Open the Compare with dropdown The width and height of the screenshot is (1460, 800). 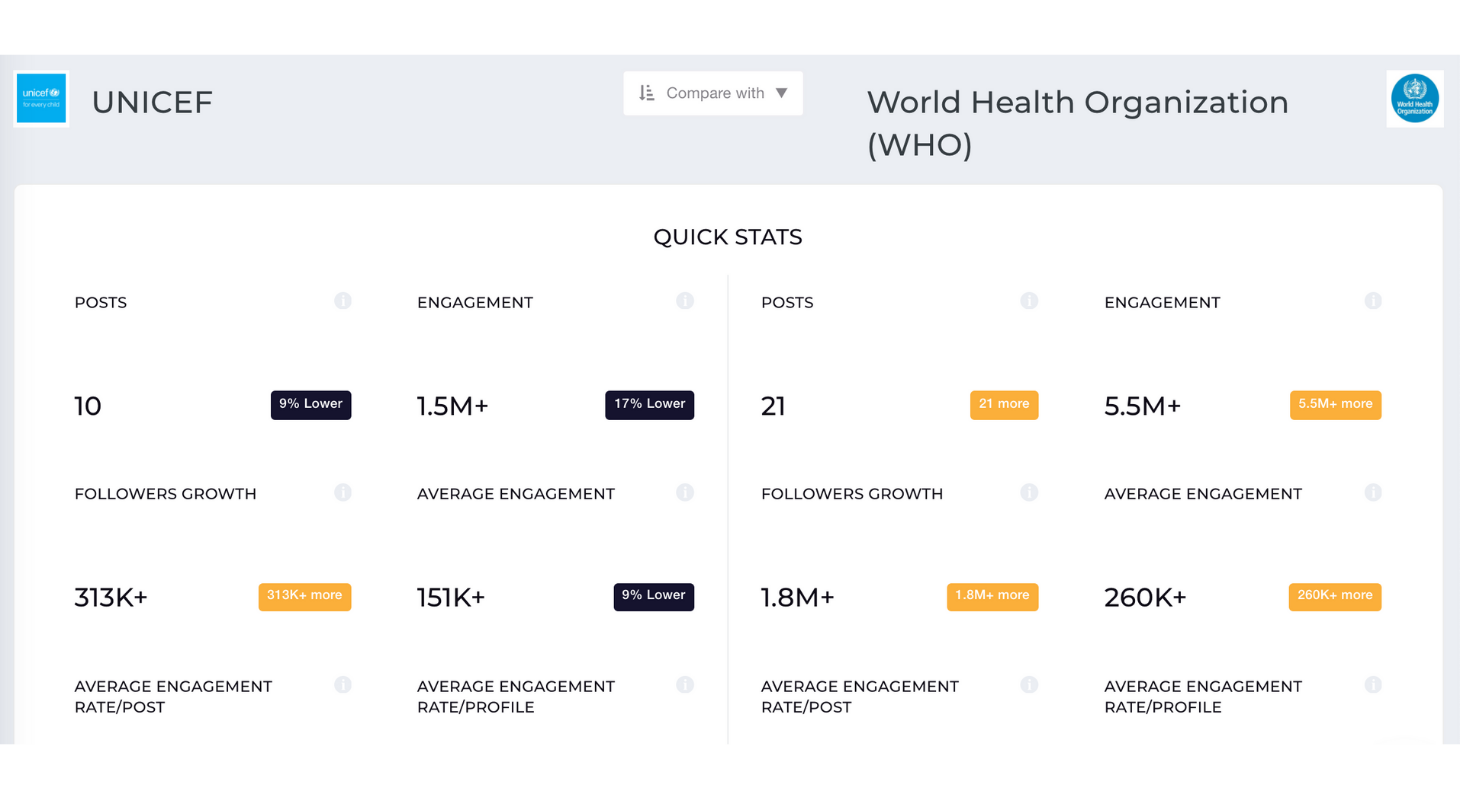713,93
